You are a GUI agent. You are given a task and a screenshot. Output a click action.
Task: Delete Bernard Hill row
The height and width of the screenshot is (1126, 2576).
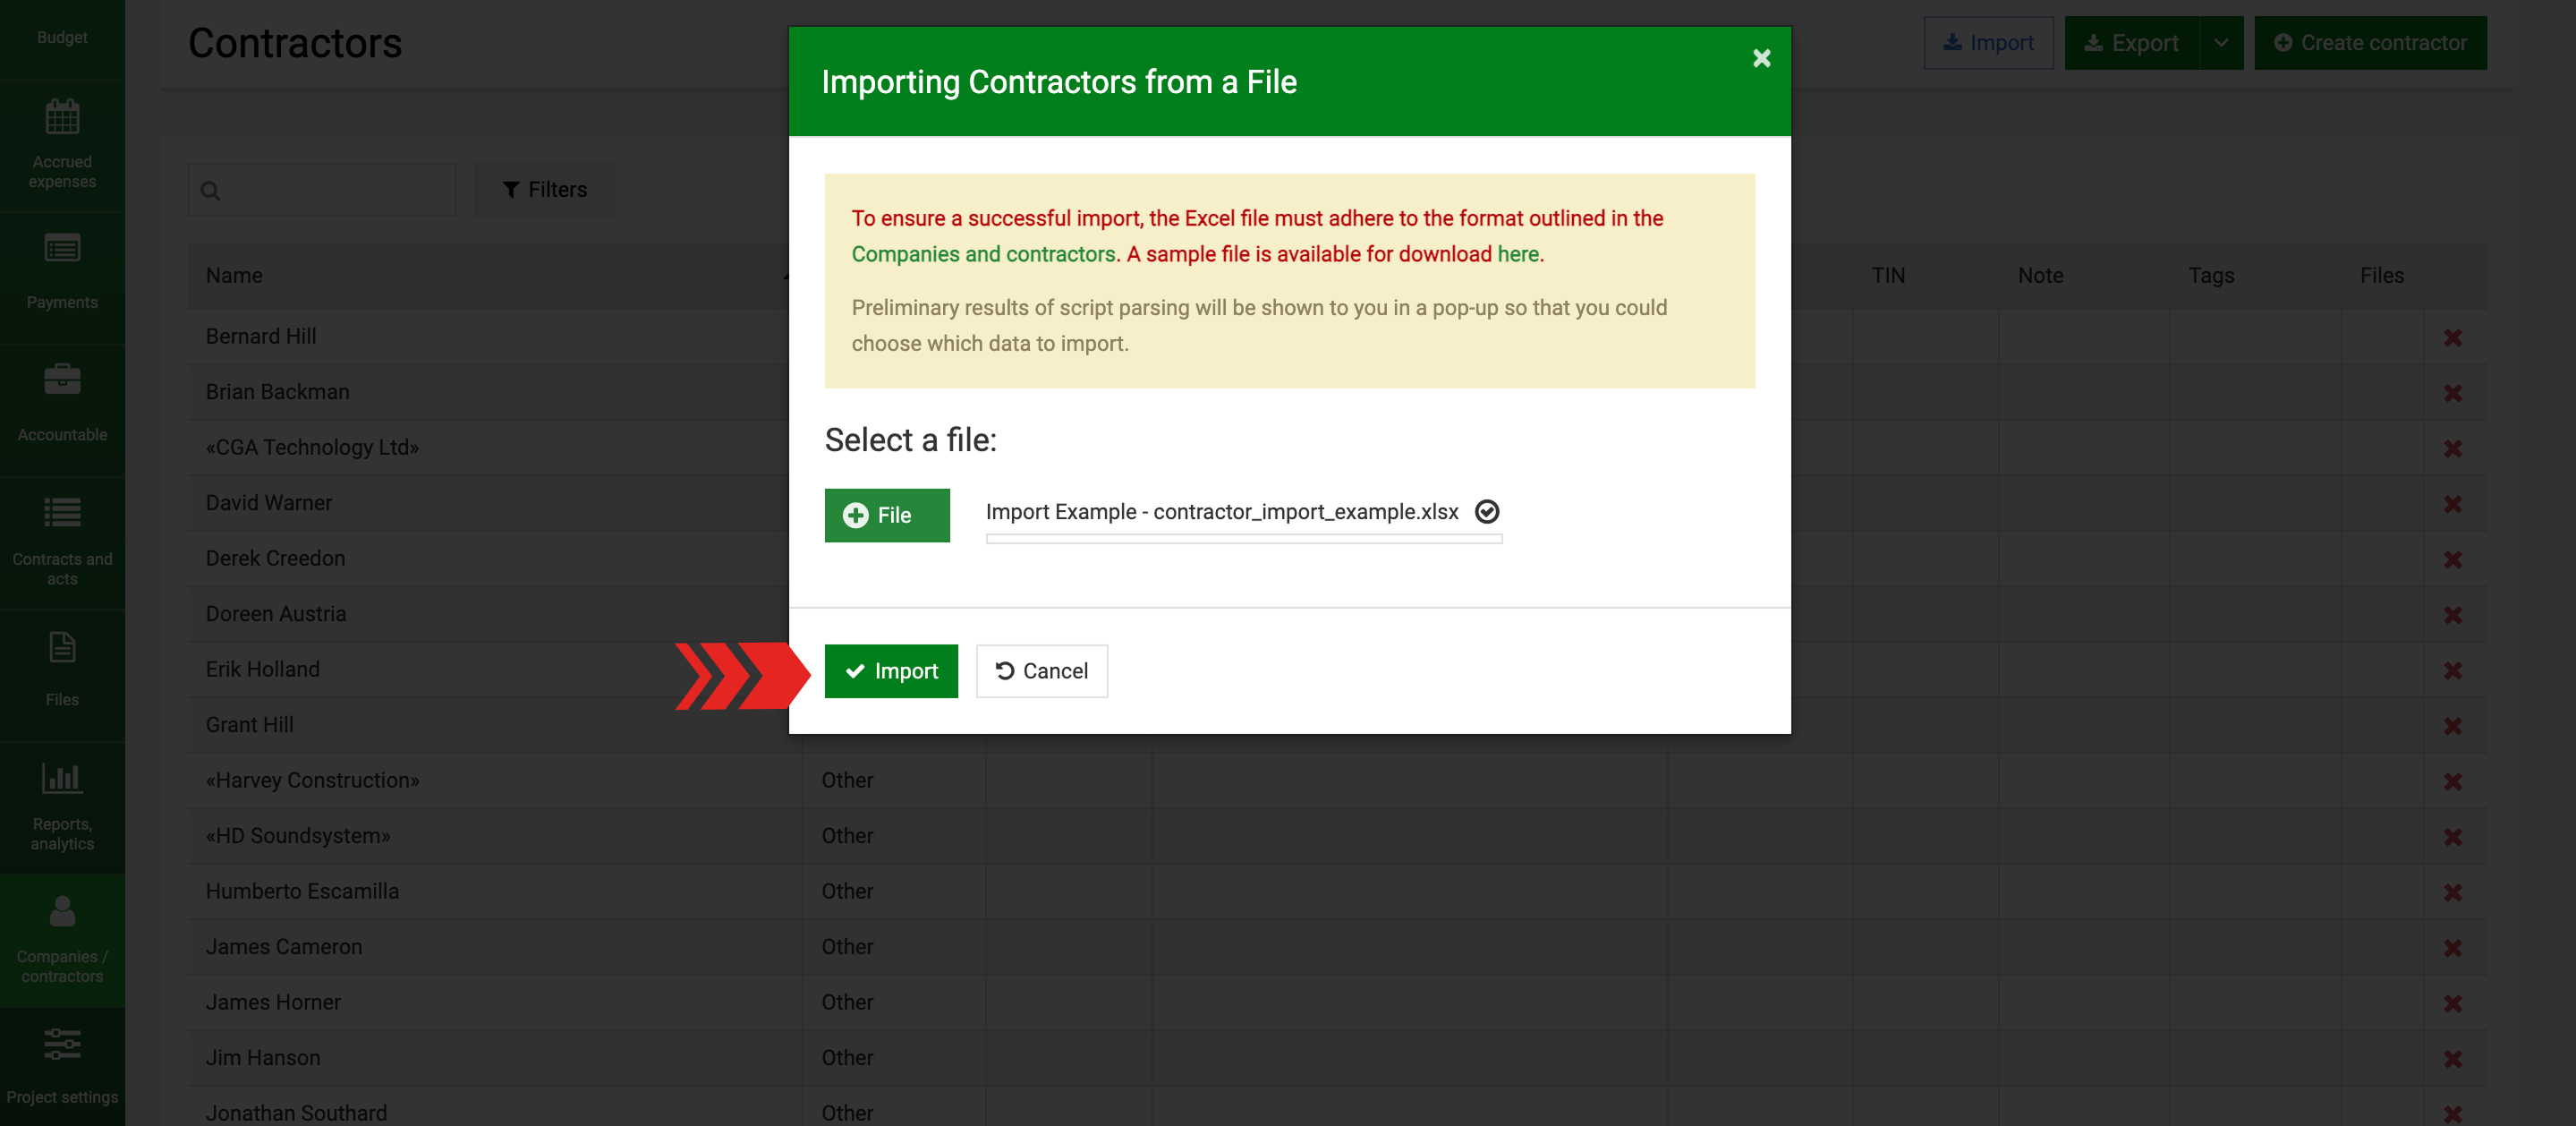coord(2453,338)
